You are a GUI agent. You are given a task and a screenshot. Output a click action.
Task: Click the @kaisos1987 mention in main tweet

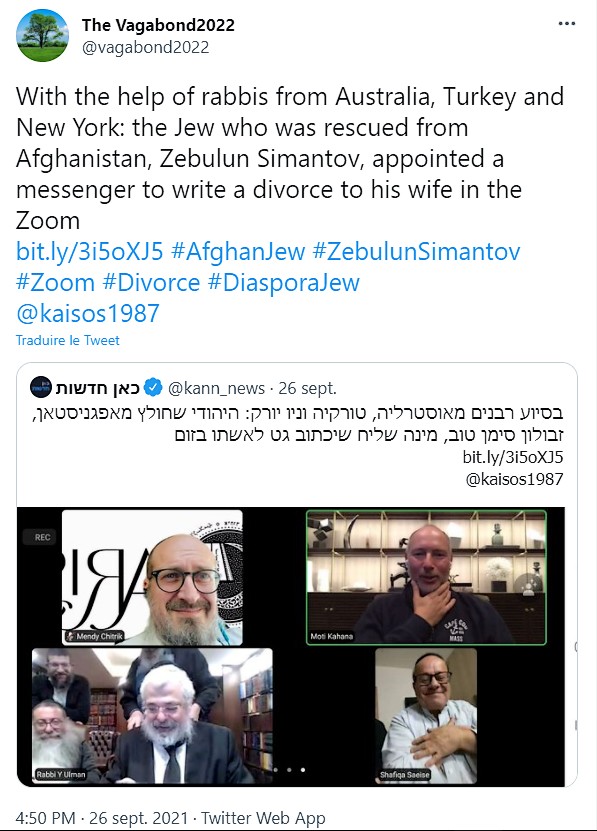(87, 313)
